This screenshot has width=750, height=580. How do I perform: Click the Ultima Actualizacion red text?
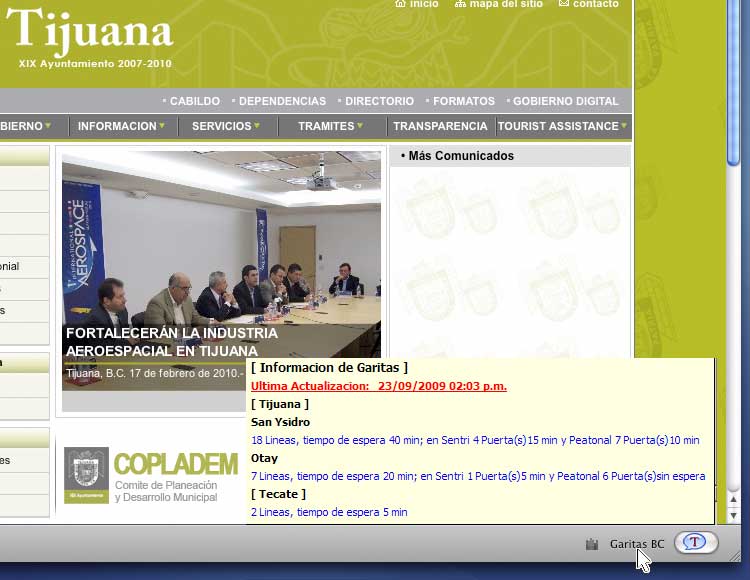(378, 386)
